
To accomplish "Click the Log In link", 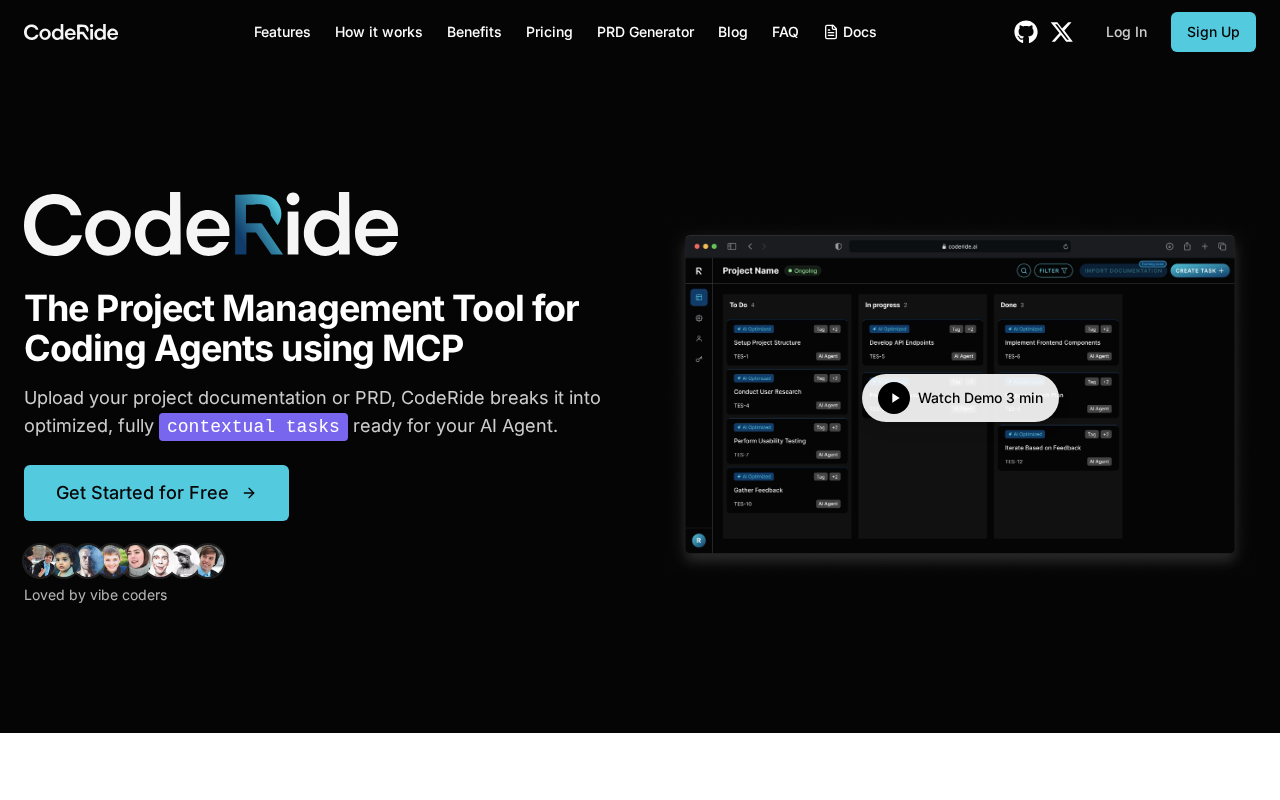I will (1126, 32).
